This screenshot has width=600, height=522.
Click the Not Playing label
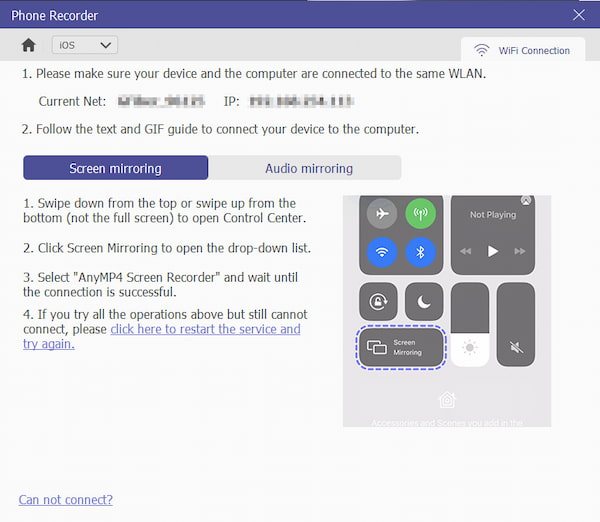click(493, 215)
